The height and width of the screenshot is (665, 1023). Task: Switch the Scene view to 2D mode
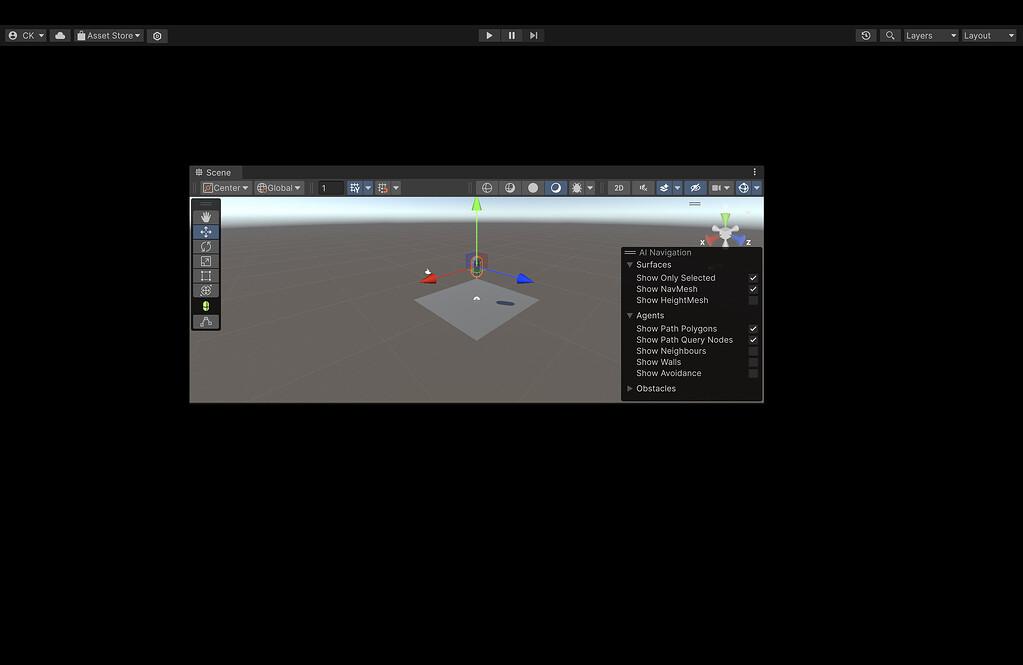pyautogui.click(x=618, y=187)
